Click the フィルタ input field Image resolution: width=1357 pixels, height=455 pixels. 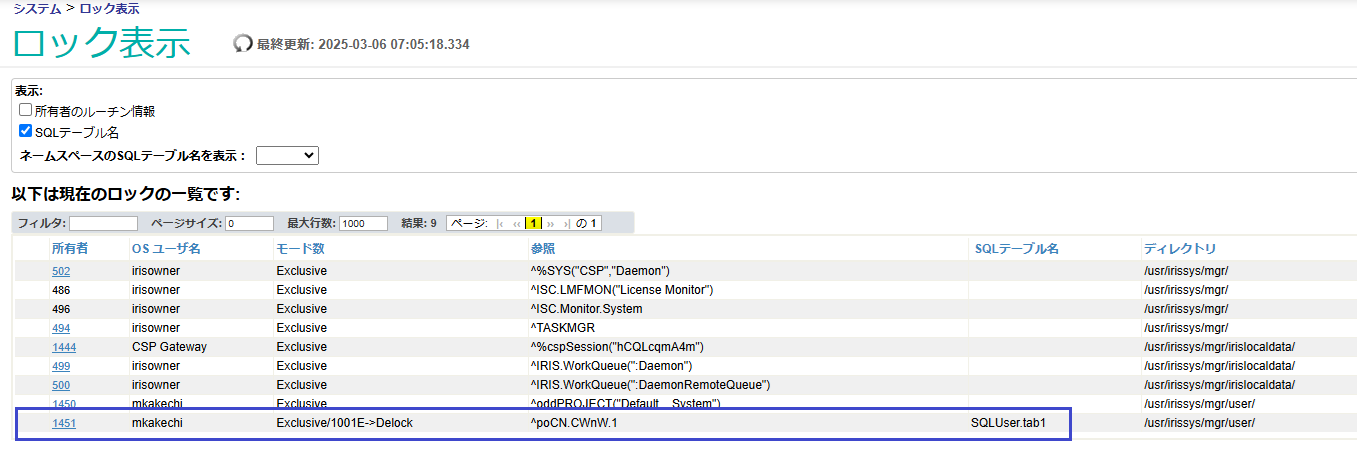point(103,223)
